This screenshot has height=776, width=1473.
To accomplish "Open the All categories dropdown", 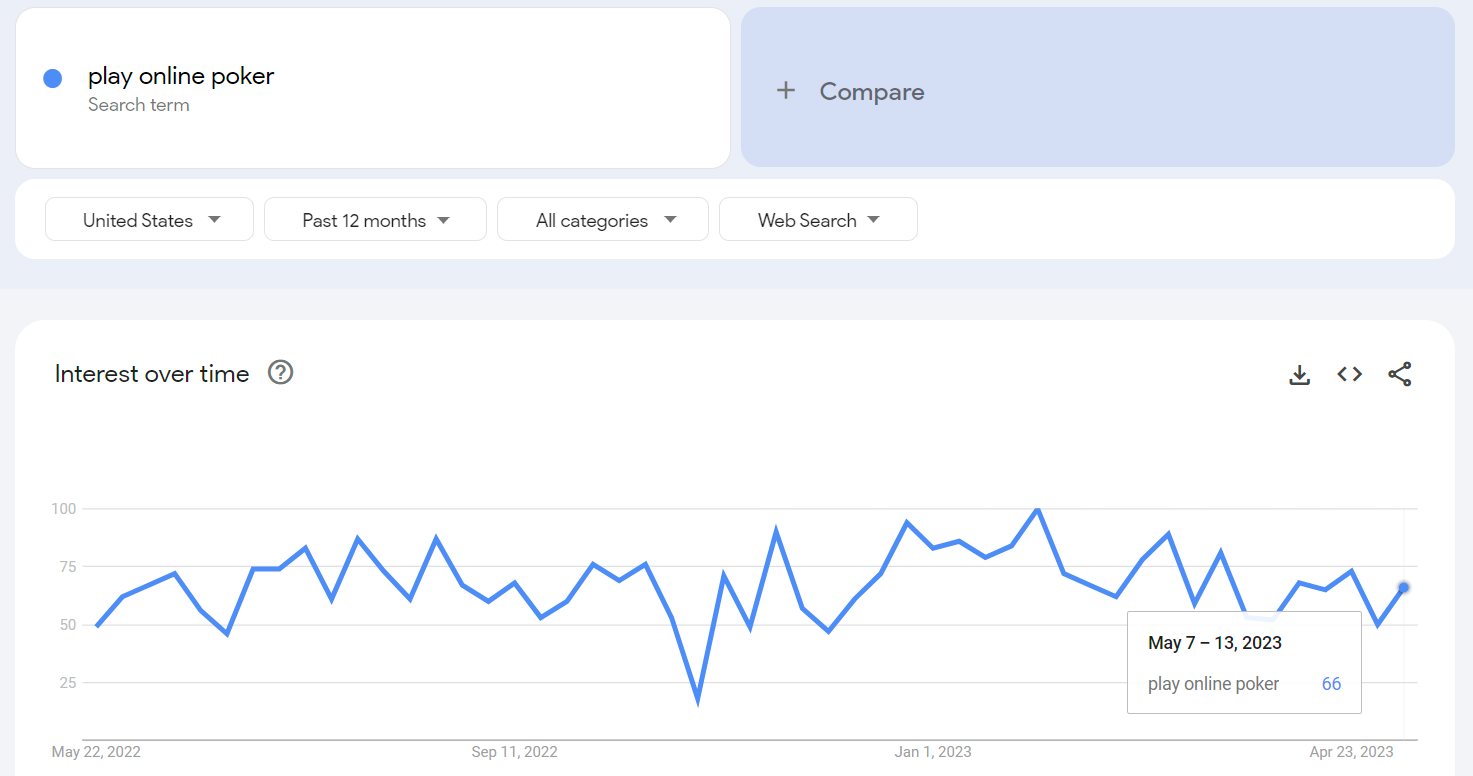I will point(603,219).
